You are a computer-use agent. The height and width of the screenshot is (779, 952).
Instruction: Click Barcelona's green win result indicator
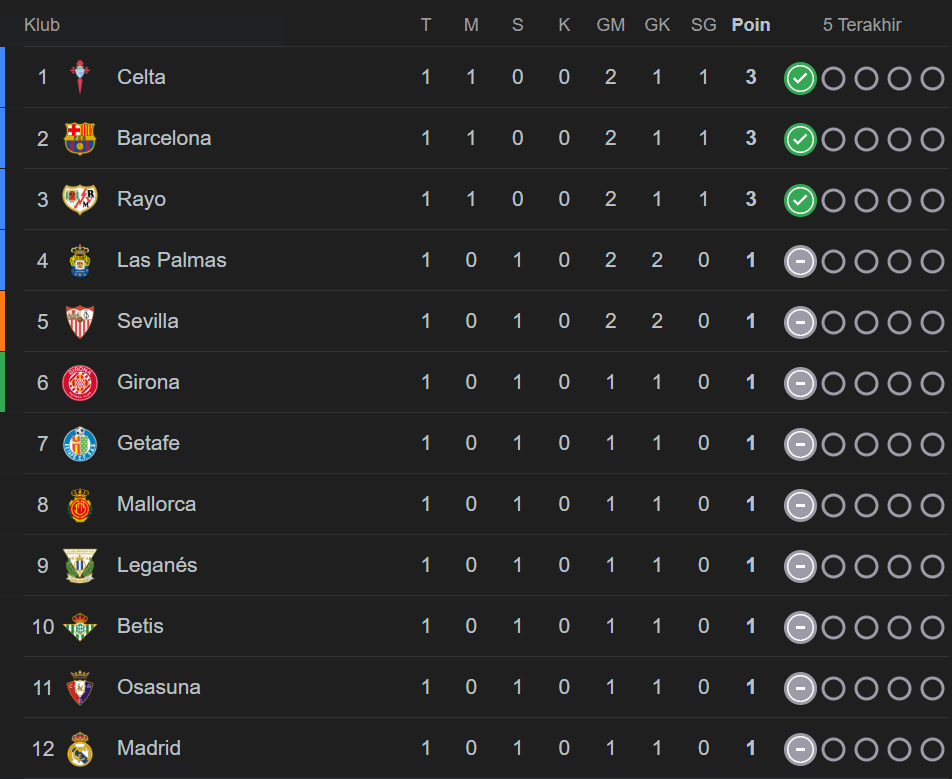point(800,139)
